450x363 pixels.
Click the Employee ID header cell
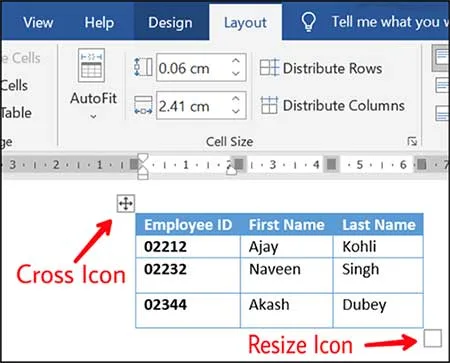coord(188,225)
